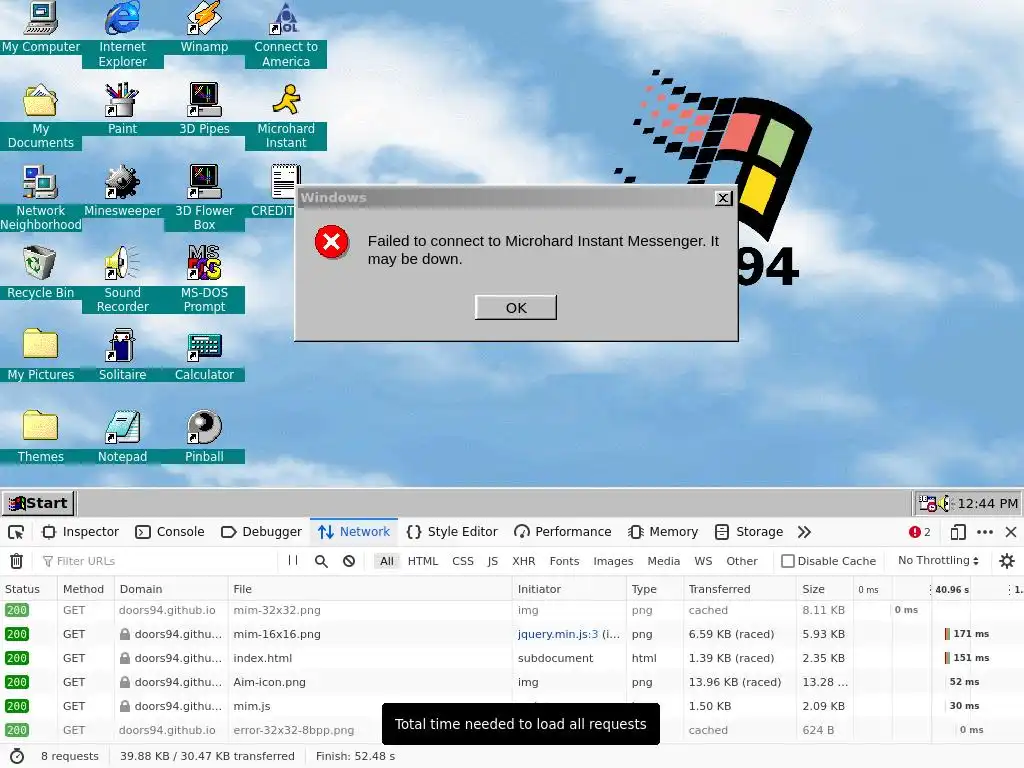
Task: Filter requests by All types
Action: pos(387,561)
